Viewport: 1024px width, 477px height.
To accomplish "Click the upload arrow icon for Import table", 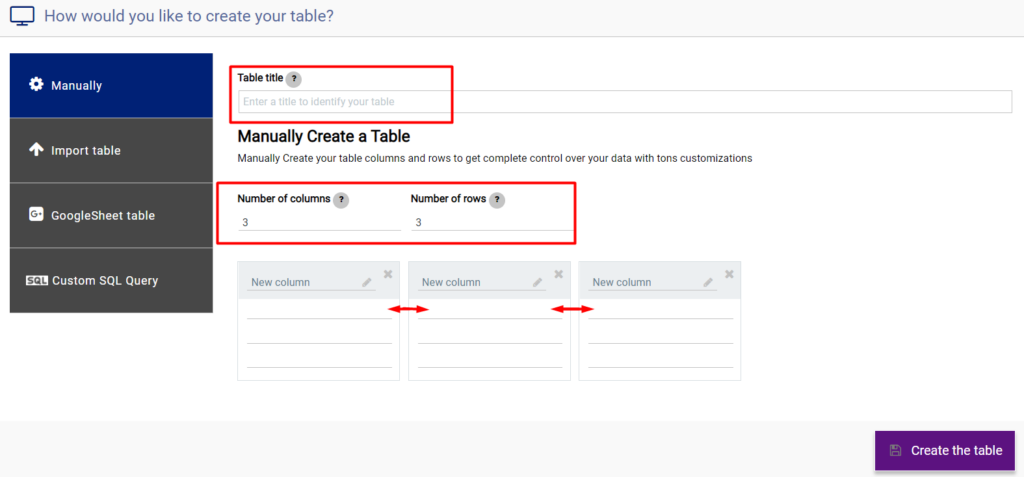I will point(36,150).
